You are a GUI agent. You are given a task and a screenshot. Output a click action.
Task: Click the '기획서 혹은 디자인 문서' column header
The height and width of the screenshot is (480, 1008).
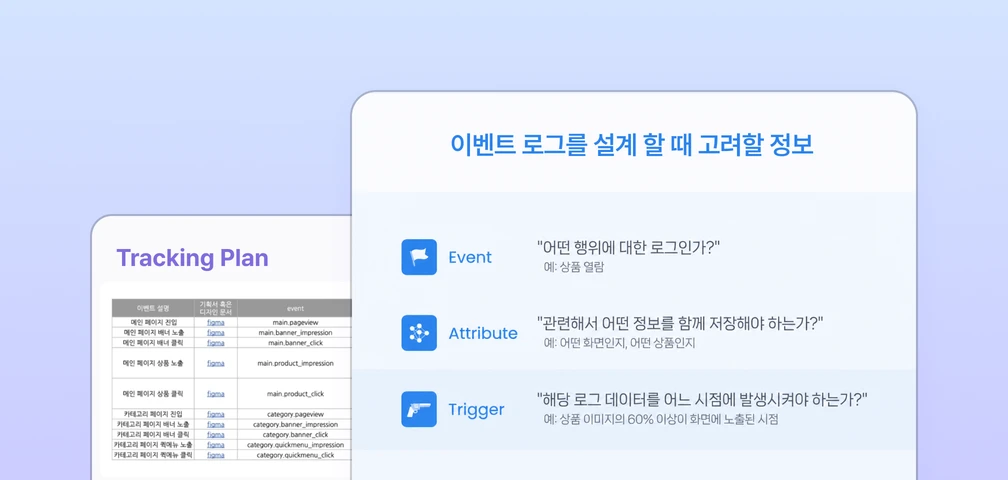point(215,308)
